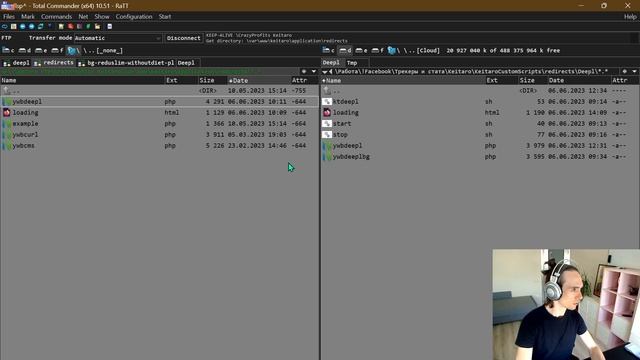Select the ywbcurl file name in left panel
This screenshot has width=640, height=360.
[25, 135]
